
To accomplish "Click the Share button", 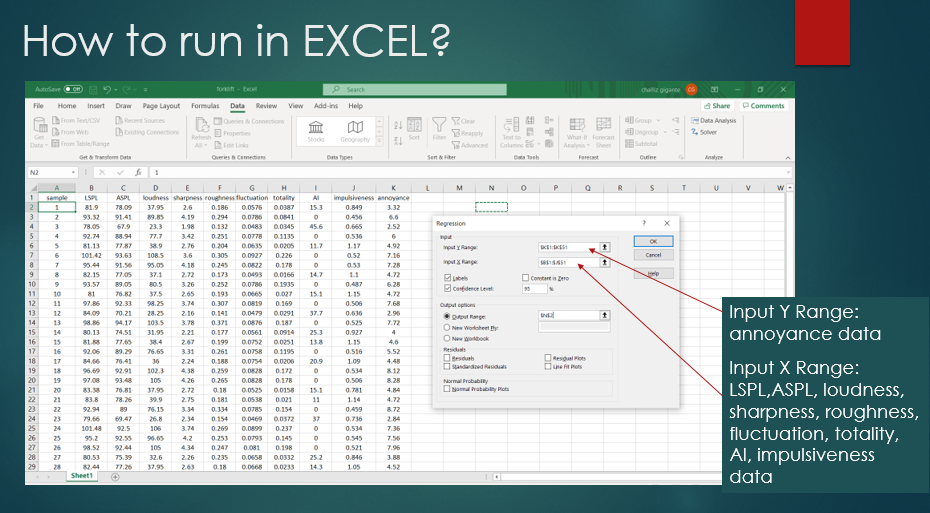I will (717, 106).
